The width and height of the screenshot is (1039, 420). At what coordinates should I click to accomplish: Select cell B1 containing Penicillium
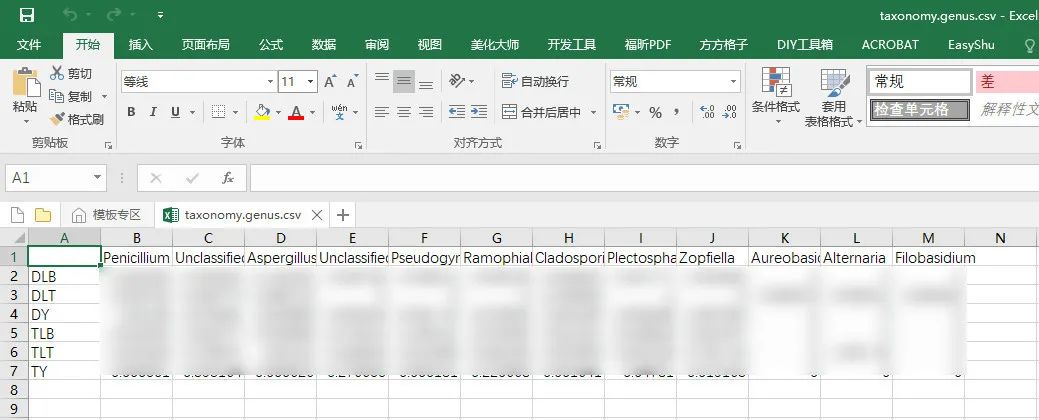(137, 258)
